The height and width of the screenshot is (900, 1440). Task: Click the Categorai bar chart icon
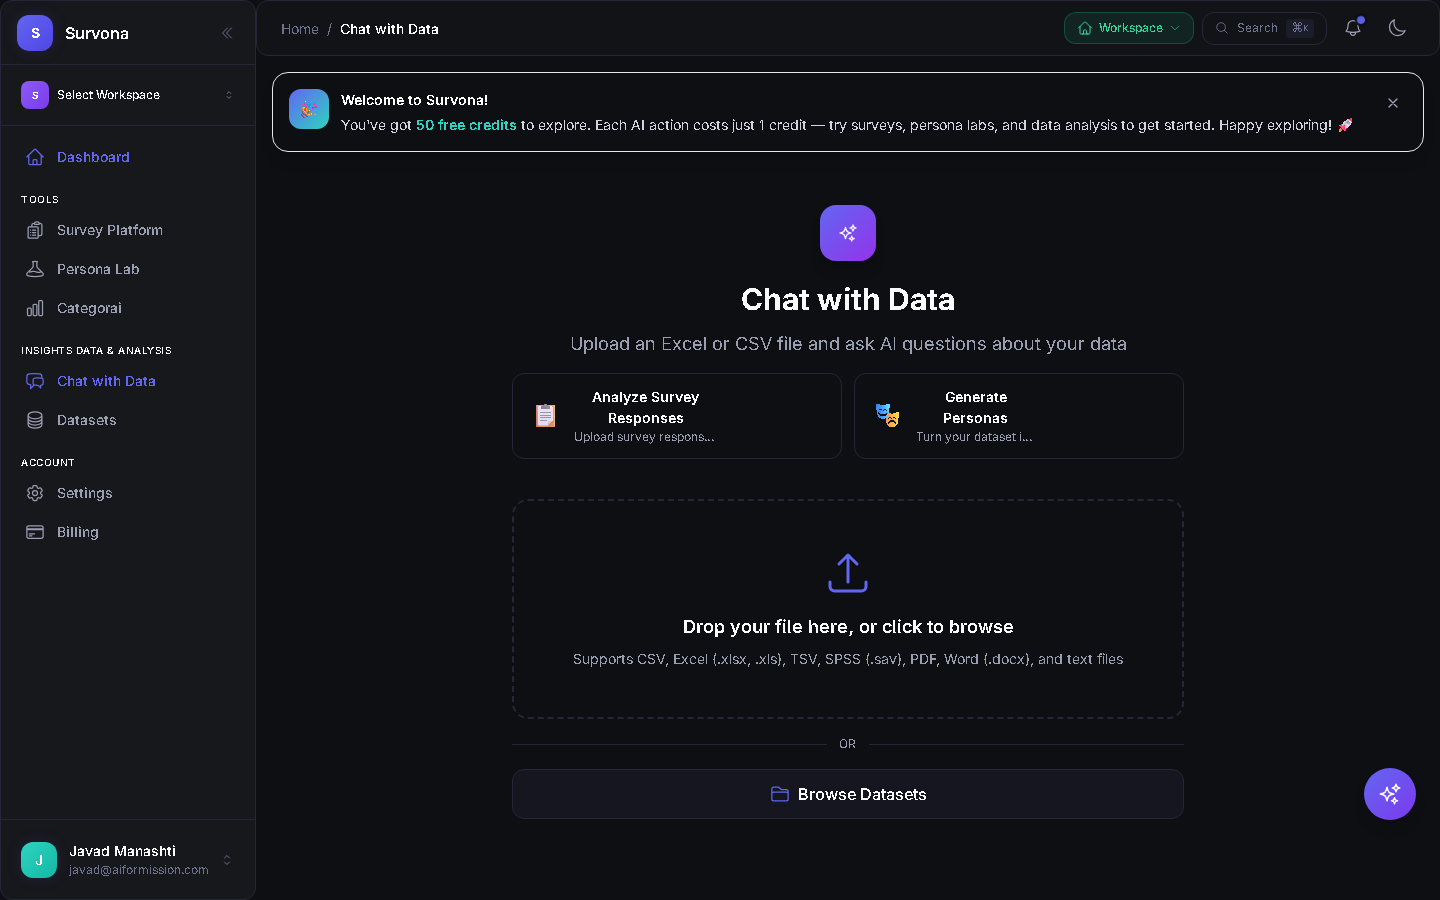pyautogui.click(x=36, y=308)
